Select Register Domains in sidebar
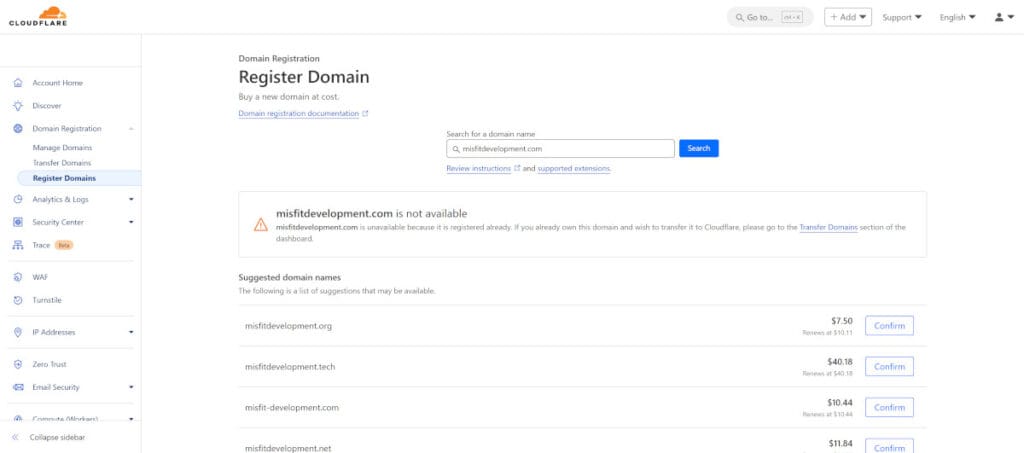This screenshot has width=1024, height=453. point(64,178)
